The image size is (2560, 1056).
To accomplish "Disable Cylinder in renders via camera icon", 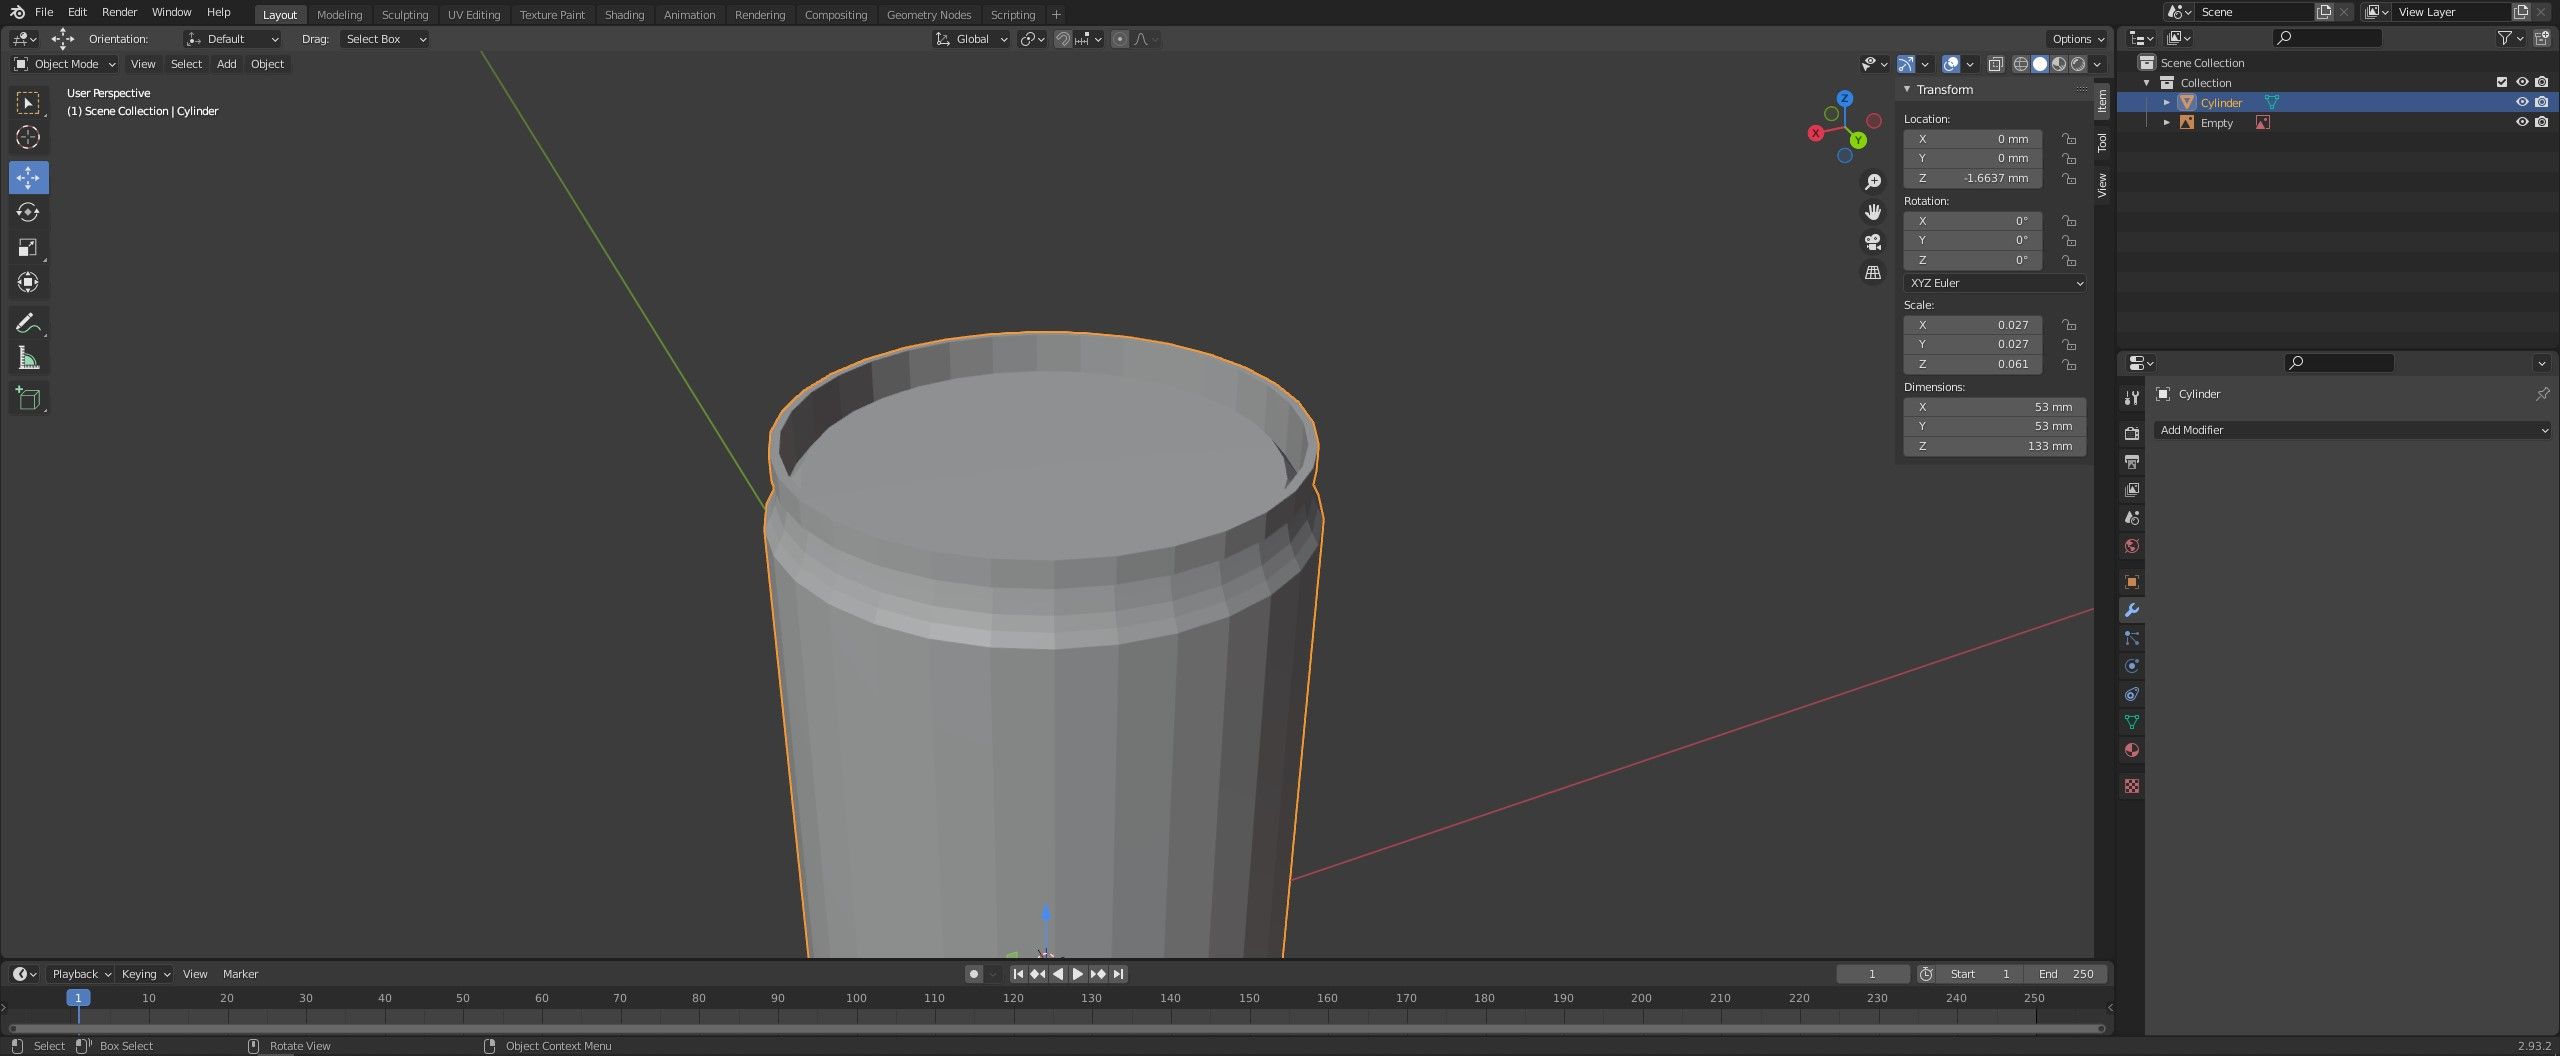I will [x=2542, y=102].
